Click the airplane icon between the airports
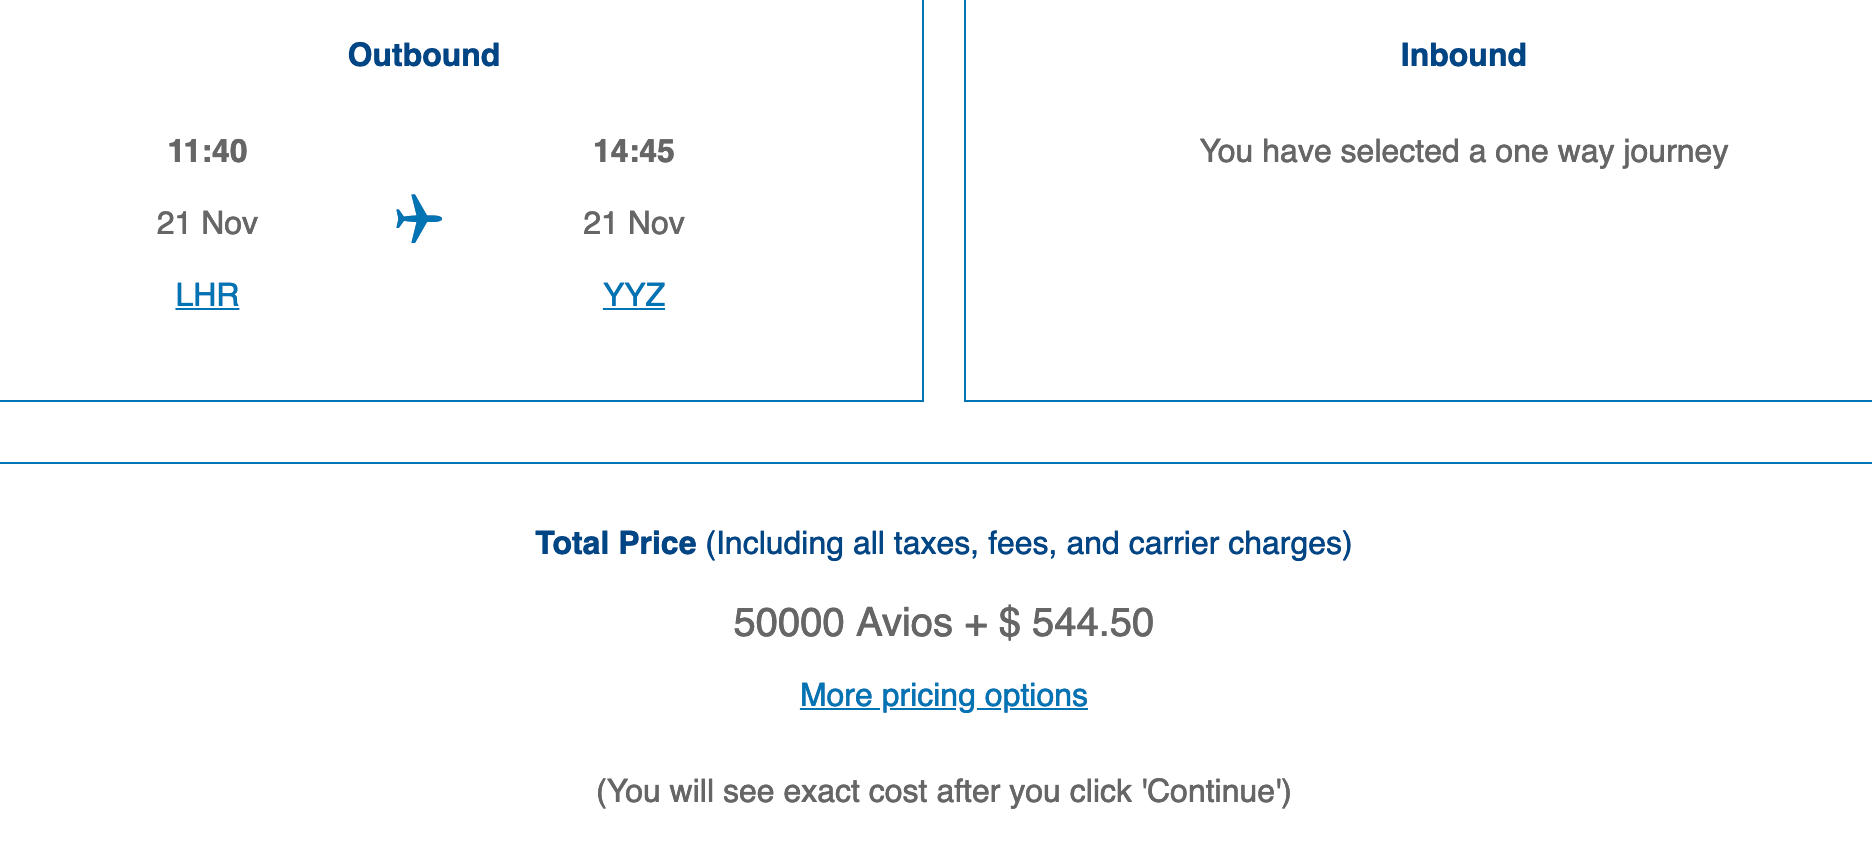 point(418,219)
